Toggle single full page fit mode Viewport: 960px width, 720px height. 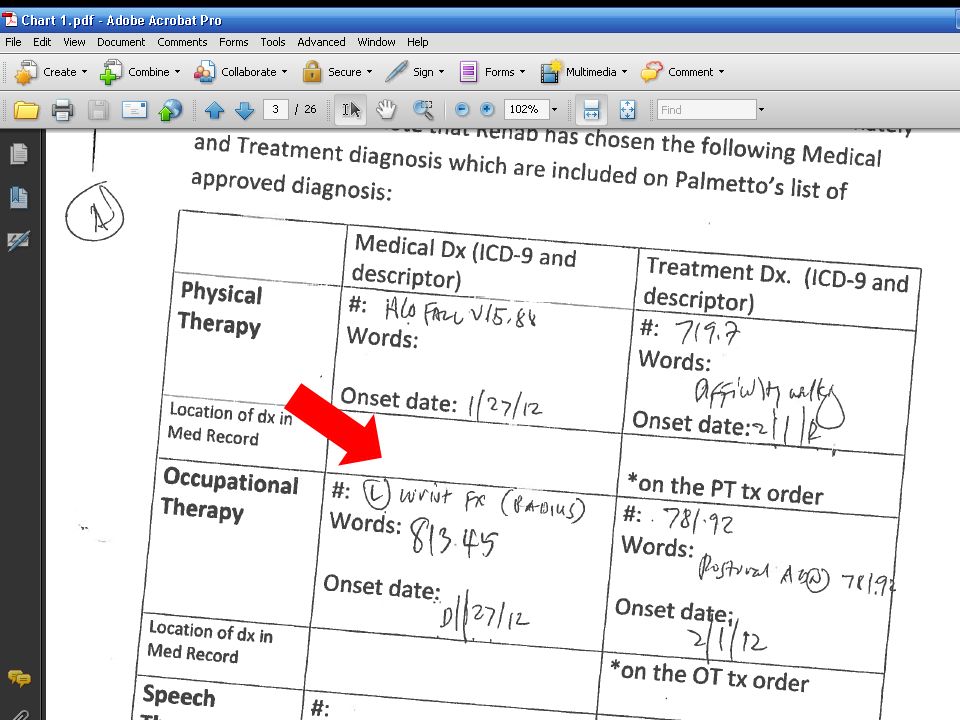click(x=628, y=110)
